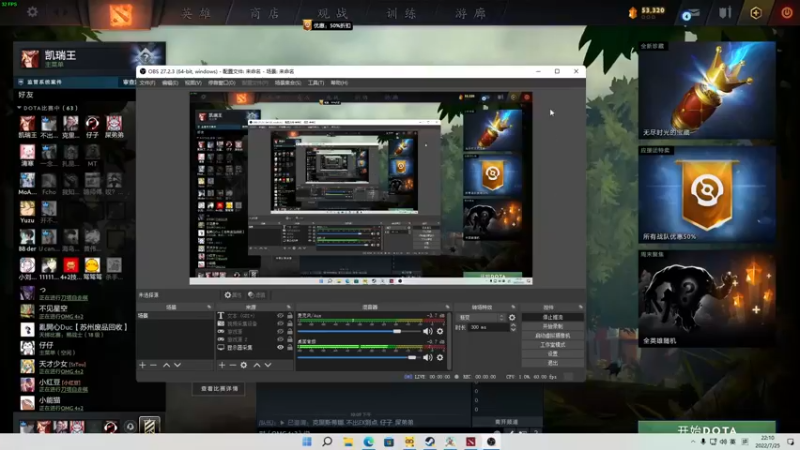The width and height of the screenshot is (800, 450).
Task: Move OBS scene up
Action: [166, 365]
